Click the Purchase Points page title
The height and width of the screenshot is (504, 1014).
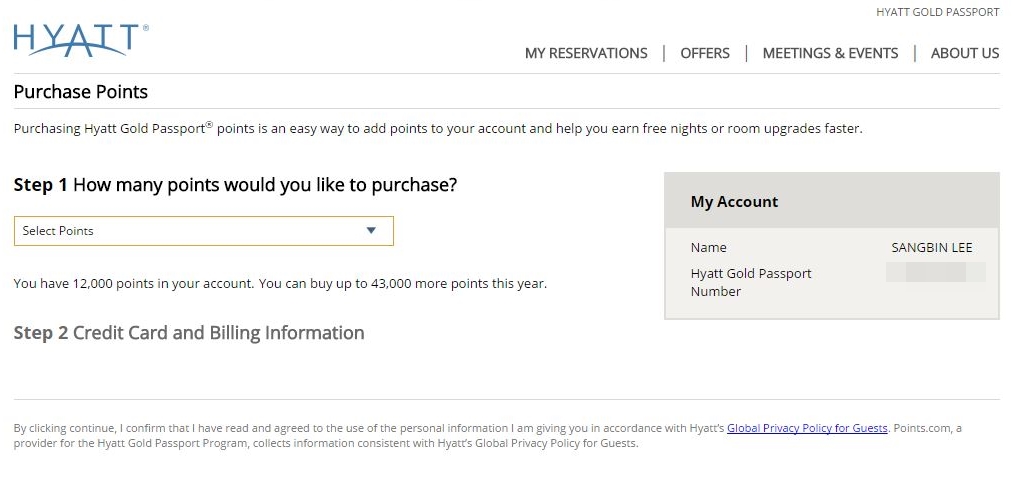click(x=81, y=92)
